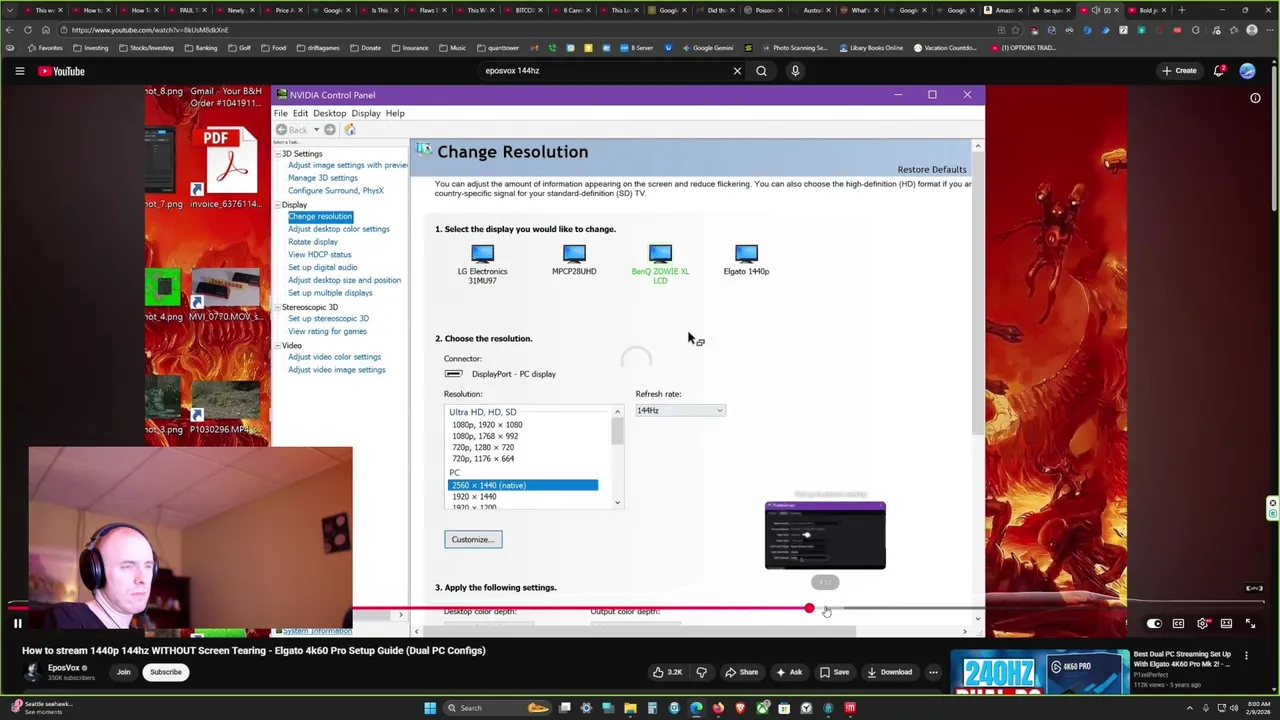Viewport: 1280px width, 720px height.
Task: Open the Google Gemini bookmark
Action: [x=706, y=48]
